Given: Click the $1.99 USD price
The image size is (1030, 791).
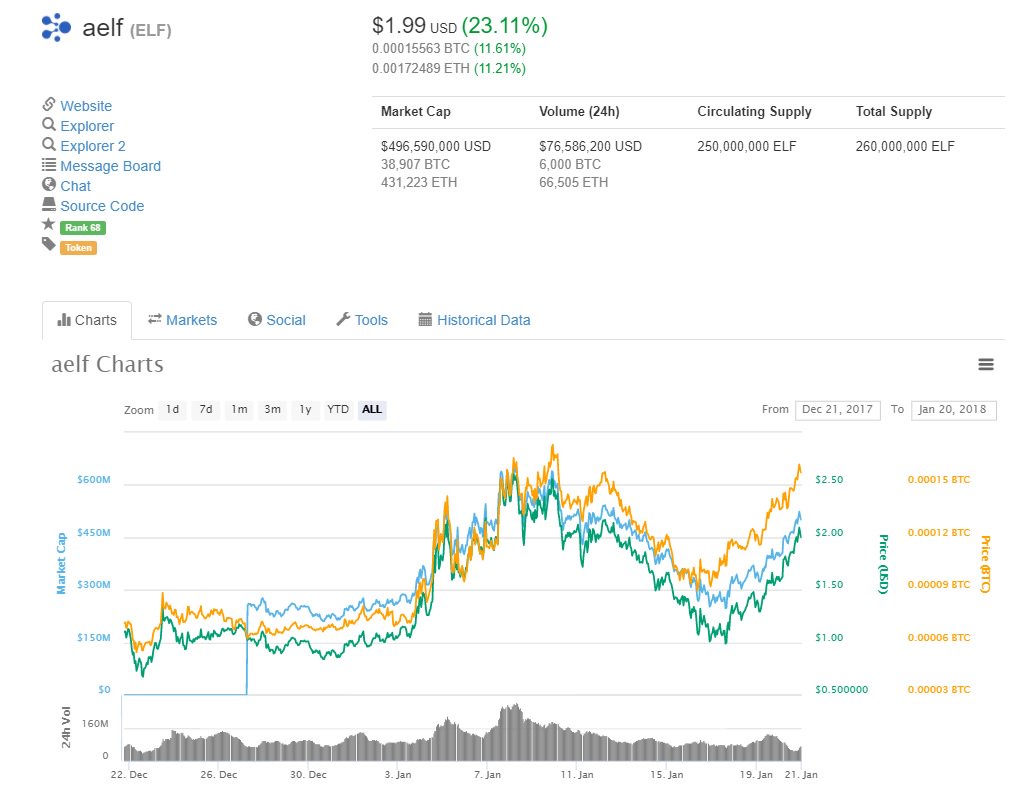Looking at the screenshot, I should [414, 26].
